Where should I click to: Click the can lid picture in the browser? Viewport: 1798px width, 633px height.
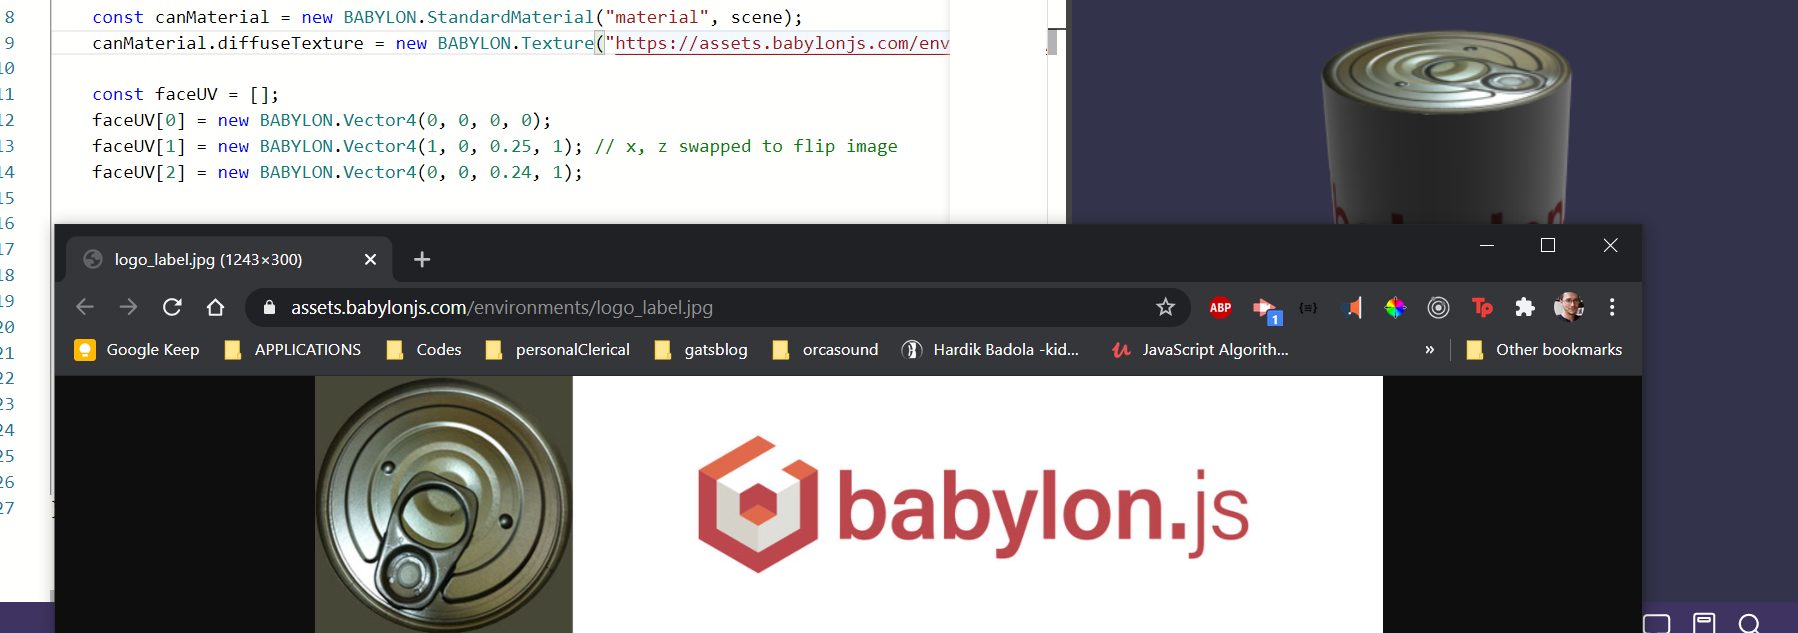tap(444, 504)
